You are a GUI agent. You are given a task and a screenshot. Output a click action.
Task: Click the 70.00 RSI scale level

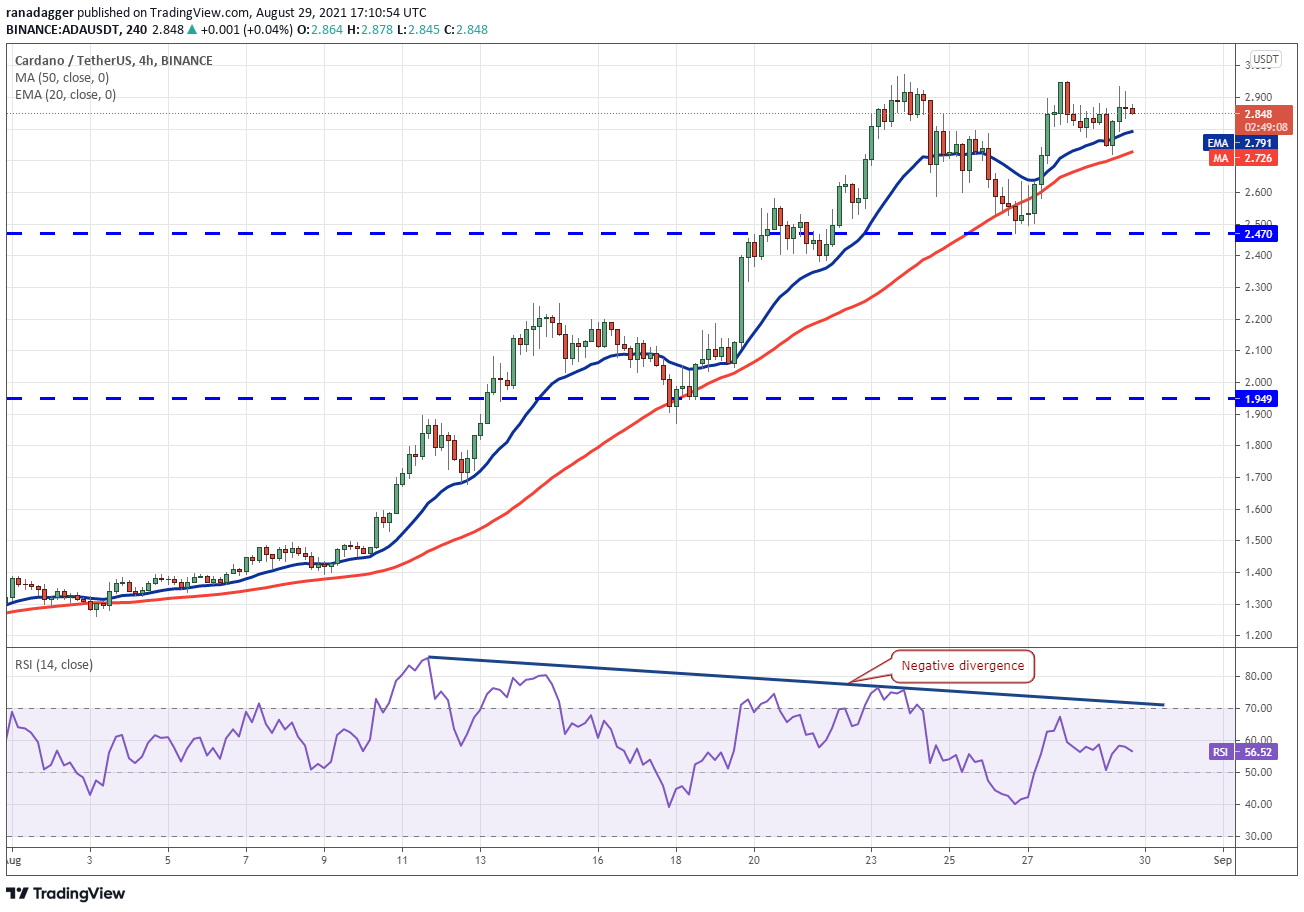(x=1258, y=708)
